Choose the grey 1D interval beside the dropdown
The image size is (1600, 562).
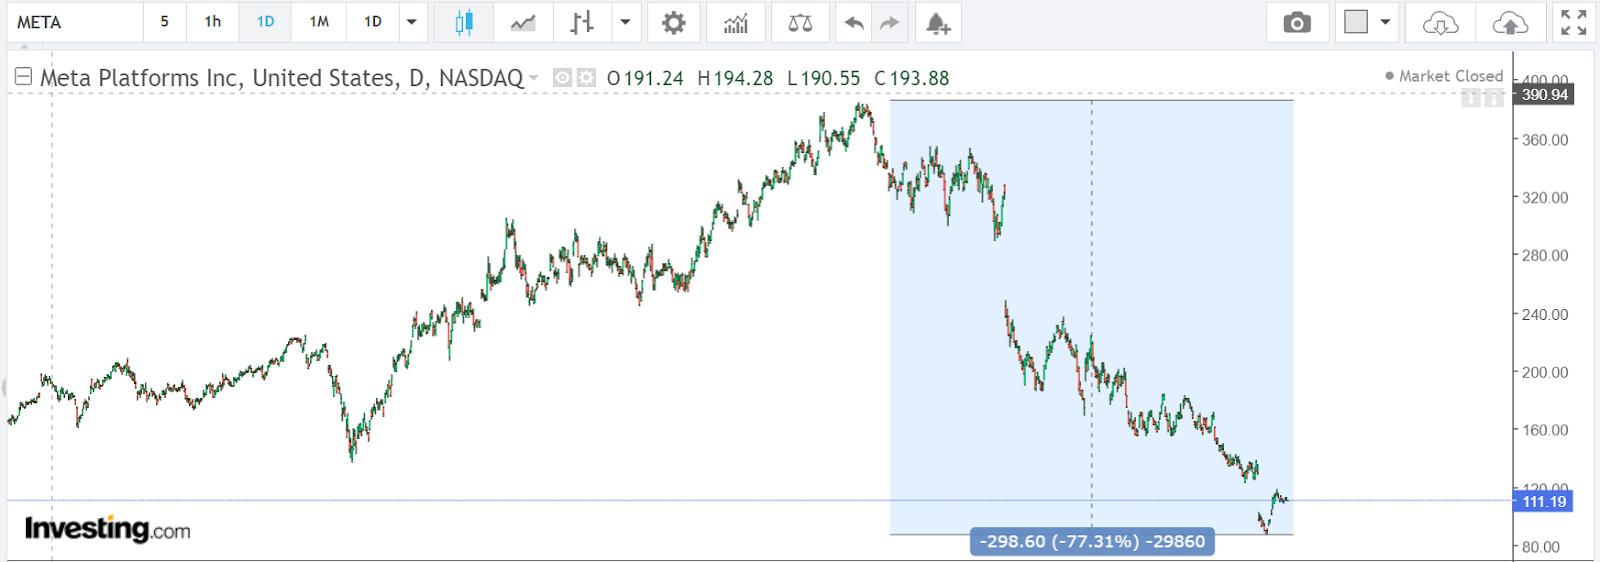[x=373, y=22]
